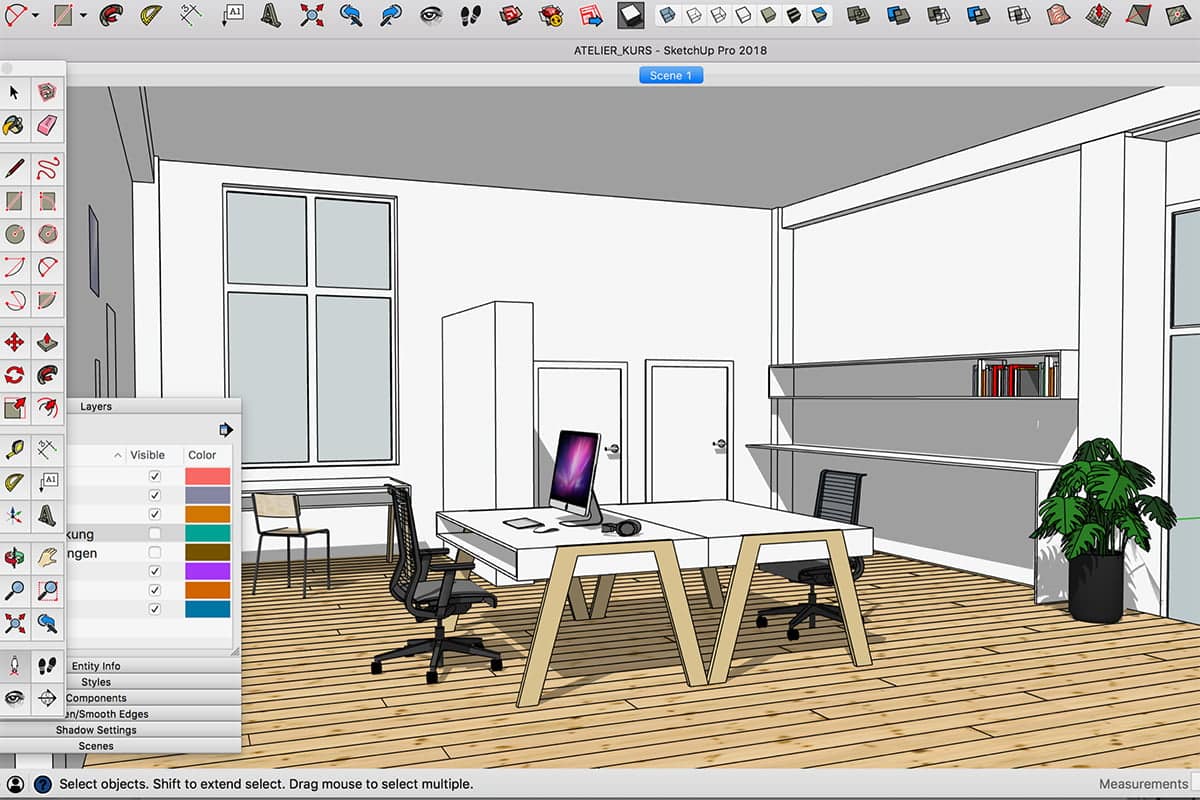Activate the Select arrow tool
This screenshot has height=800, width=1200.
[14, 93]
